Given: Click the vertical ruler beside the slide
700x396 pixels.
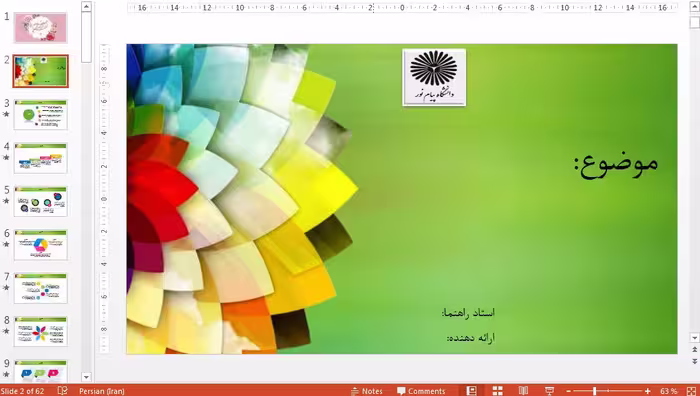Looking at the screenshot, I should tap(104, 199).
